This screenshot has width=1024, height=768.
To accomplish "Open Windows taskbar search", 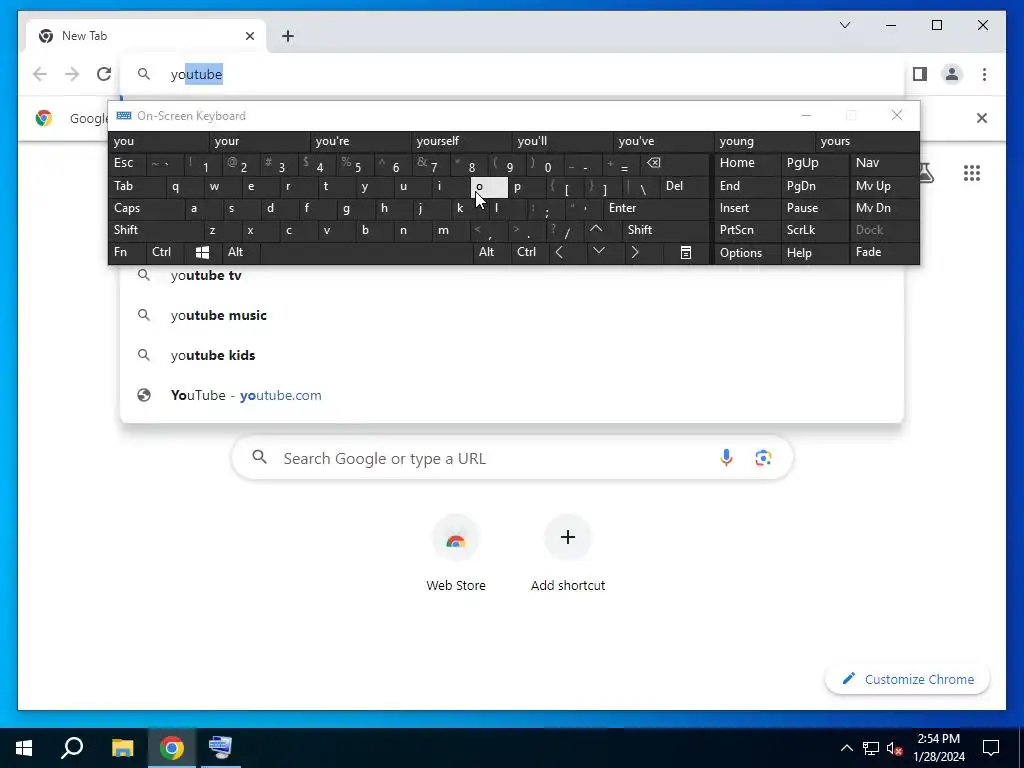I will coord(72,748).
